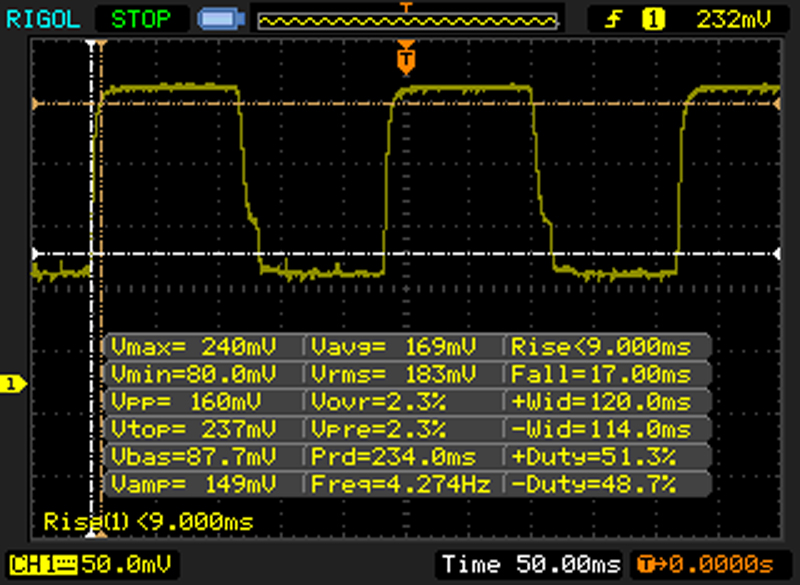Screen dimensions: 800x585
Task: Click the blue battery-shaped memory icon
Action: pyautogui.click(x=221, y=19)
